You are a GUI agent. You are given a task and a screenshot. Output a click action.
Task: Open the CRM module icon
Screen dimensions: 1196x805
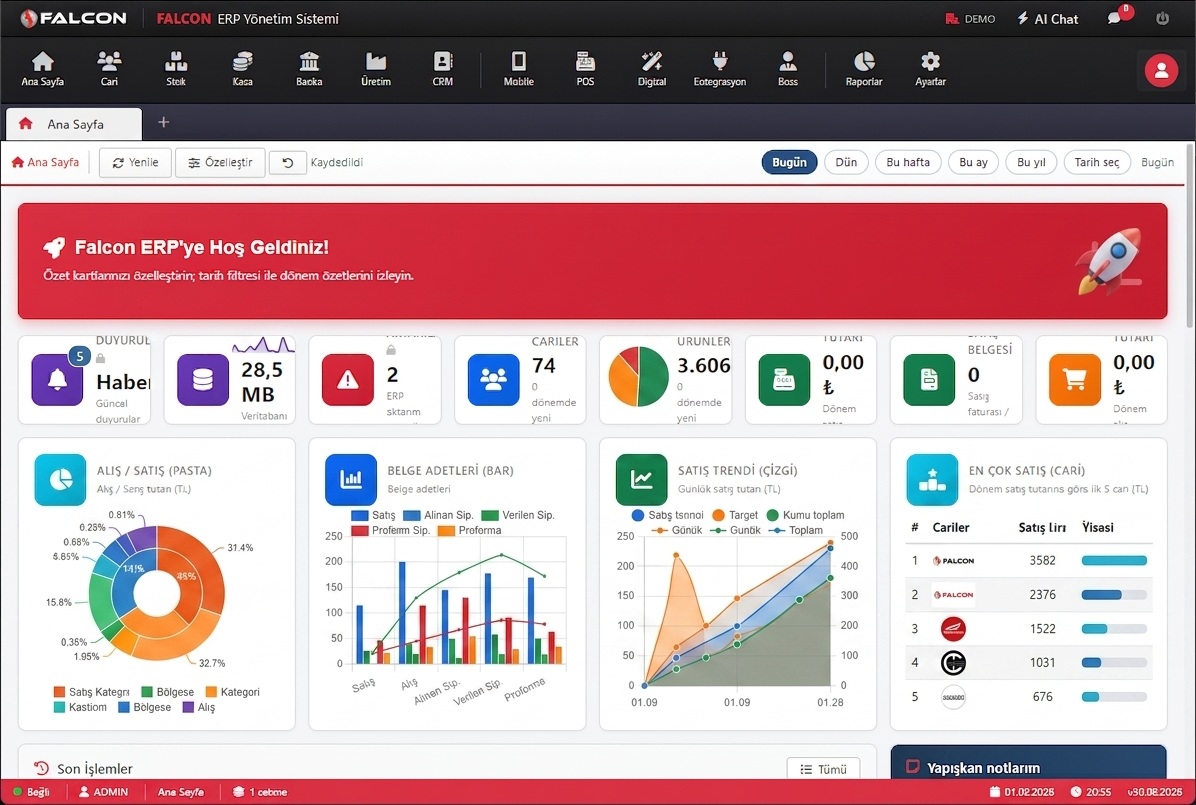point(442,69)
